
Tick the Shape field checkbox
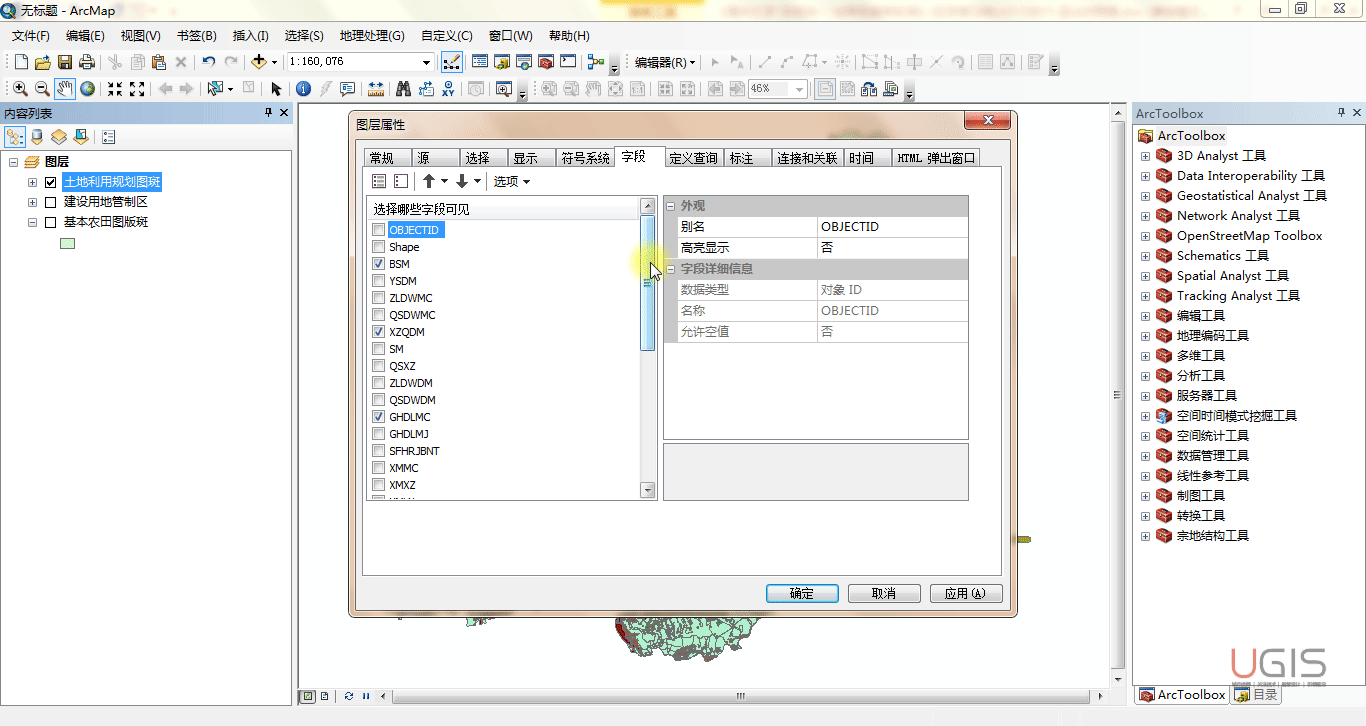click(378, 247)
